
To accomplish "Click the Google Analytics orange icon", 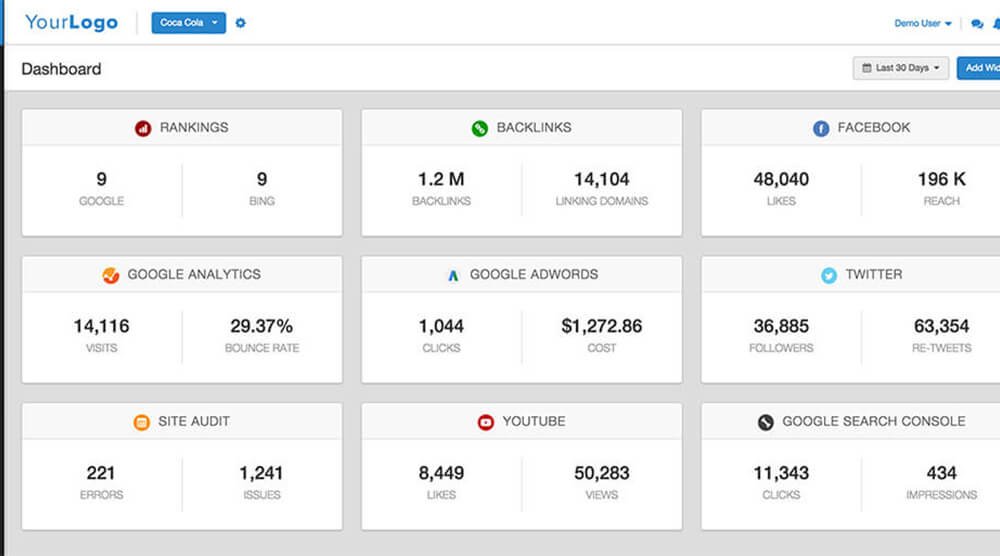I will 110,275.
